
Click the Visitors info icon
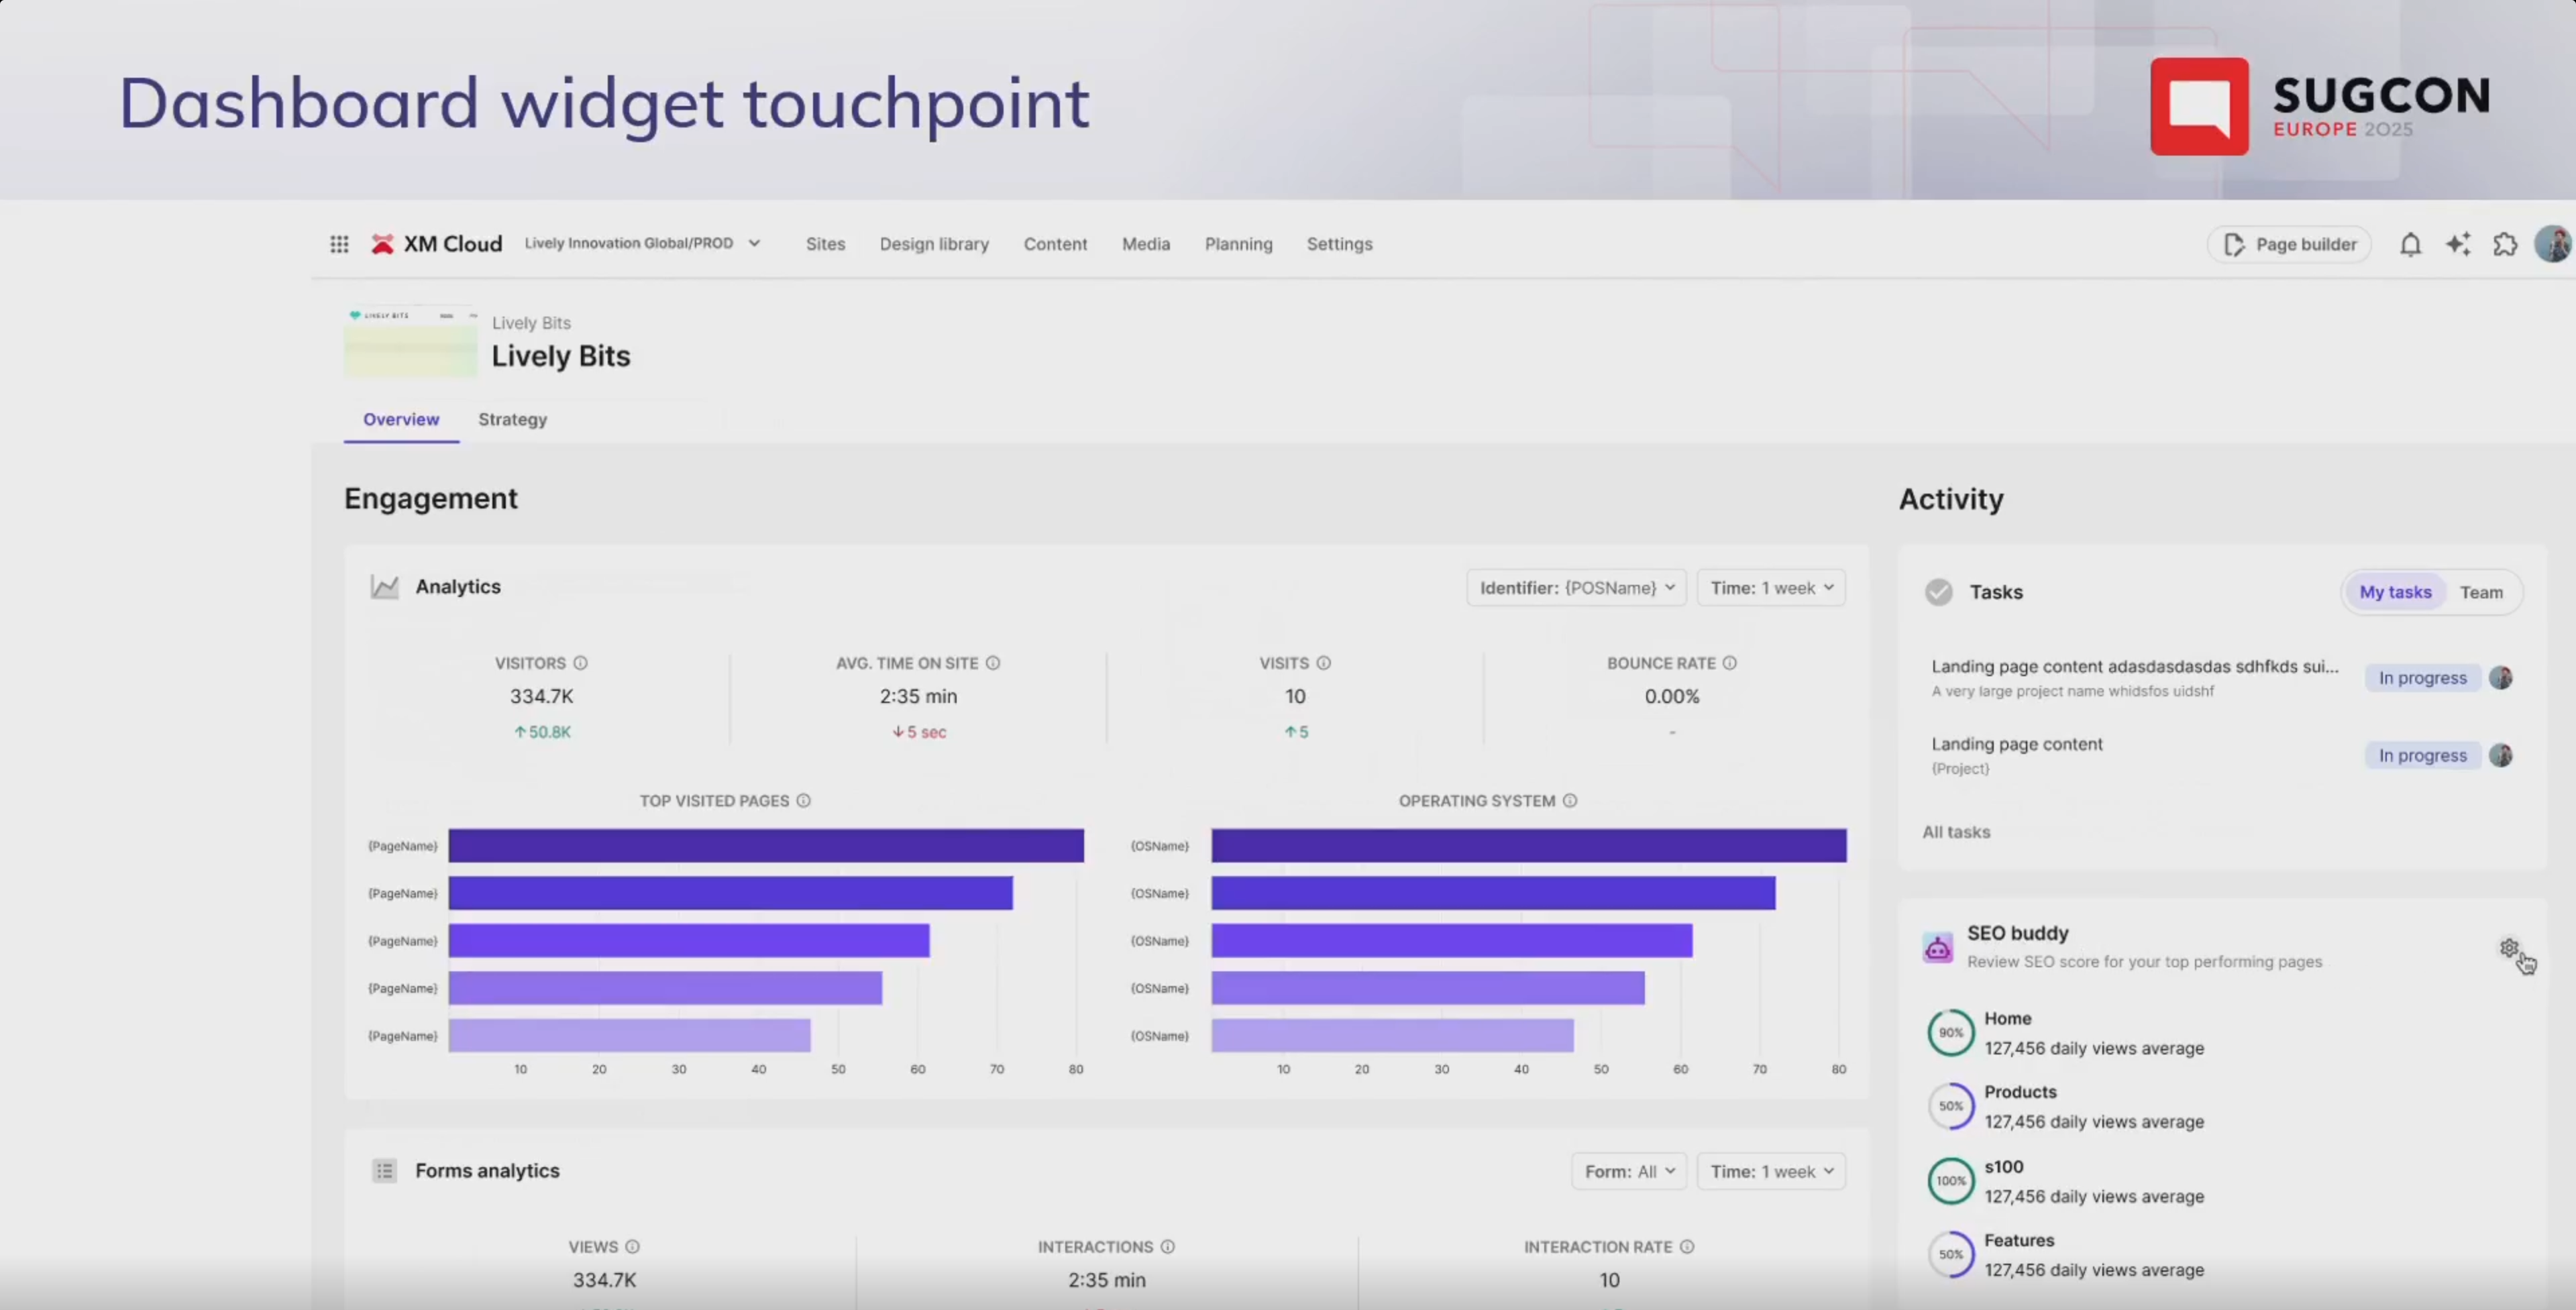click(x=580, y=663)
